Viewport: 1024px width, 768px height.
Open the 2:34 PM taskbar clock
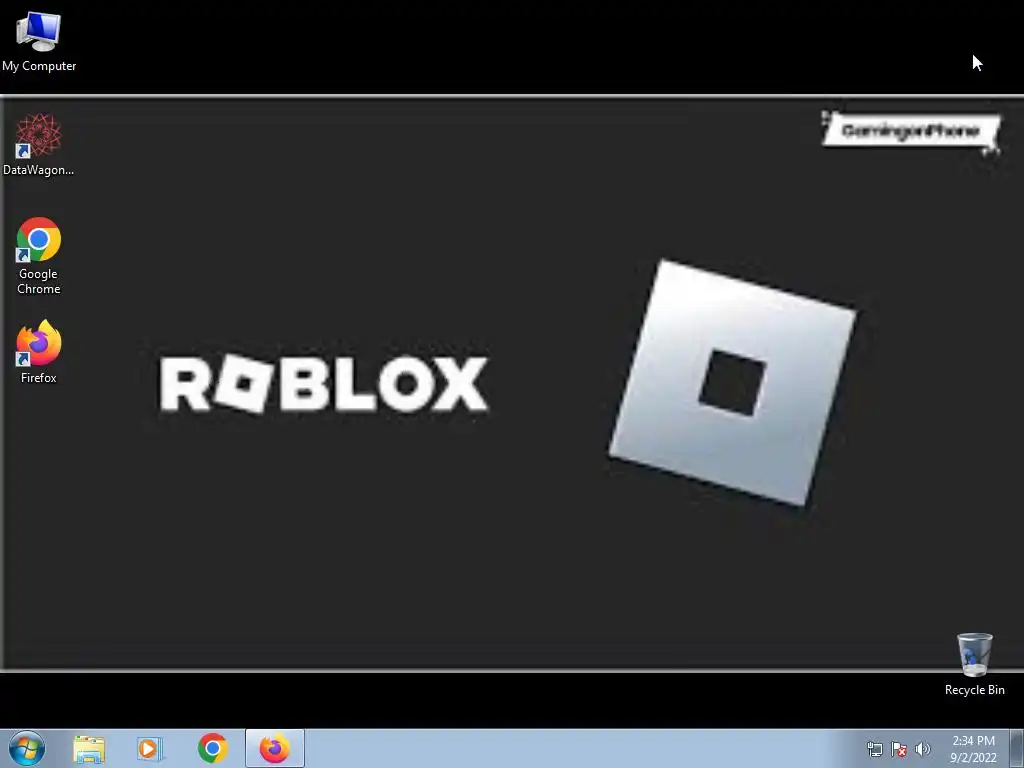(973, 749)
